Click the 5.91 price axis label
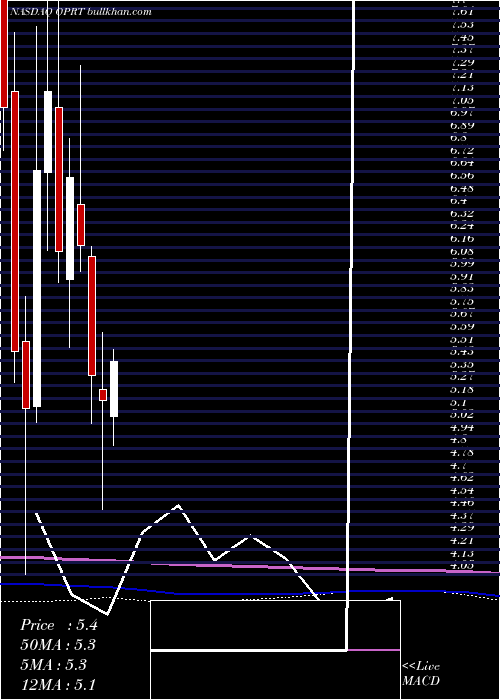 pos(462,276)
